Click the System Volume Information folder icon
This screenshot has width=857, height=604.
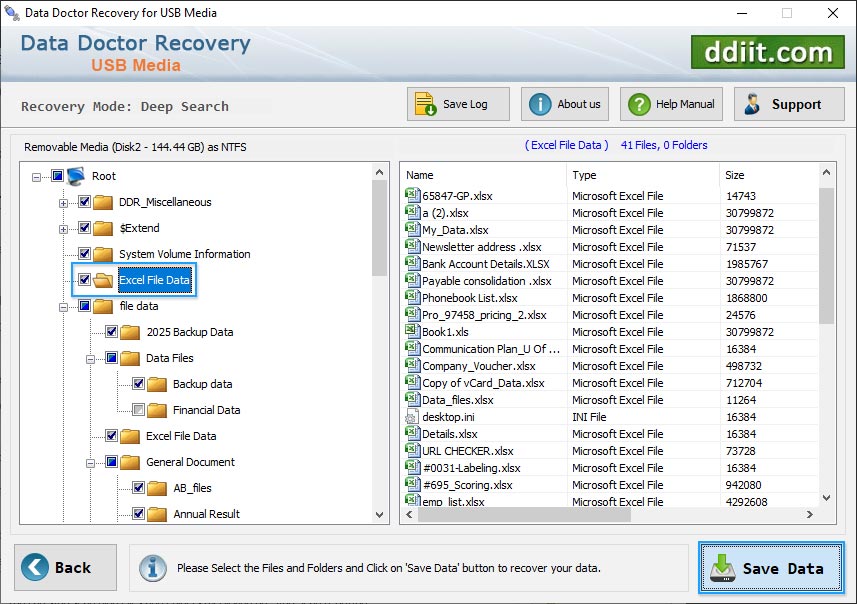tap(103, 255)
